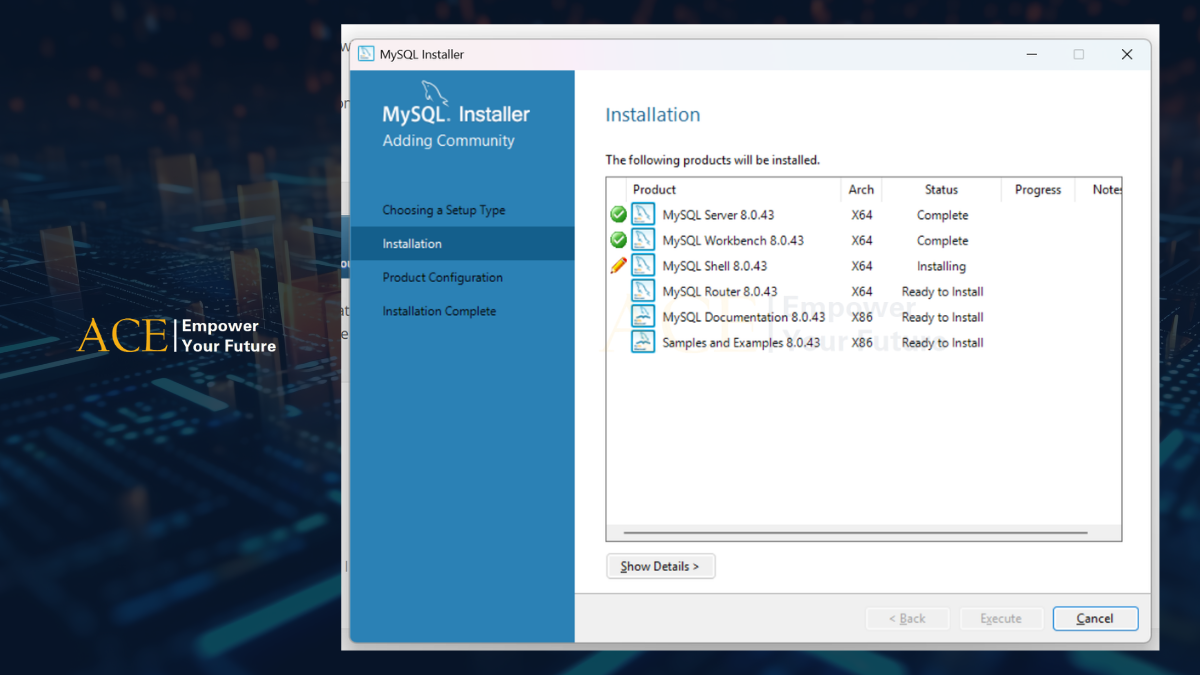
Task: Click the MySQL Router 8.0.43 product icon
Action: coord(643,291)
